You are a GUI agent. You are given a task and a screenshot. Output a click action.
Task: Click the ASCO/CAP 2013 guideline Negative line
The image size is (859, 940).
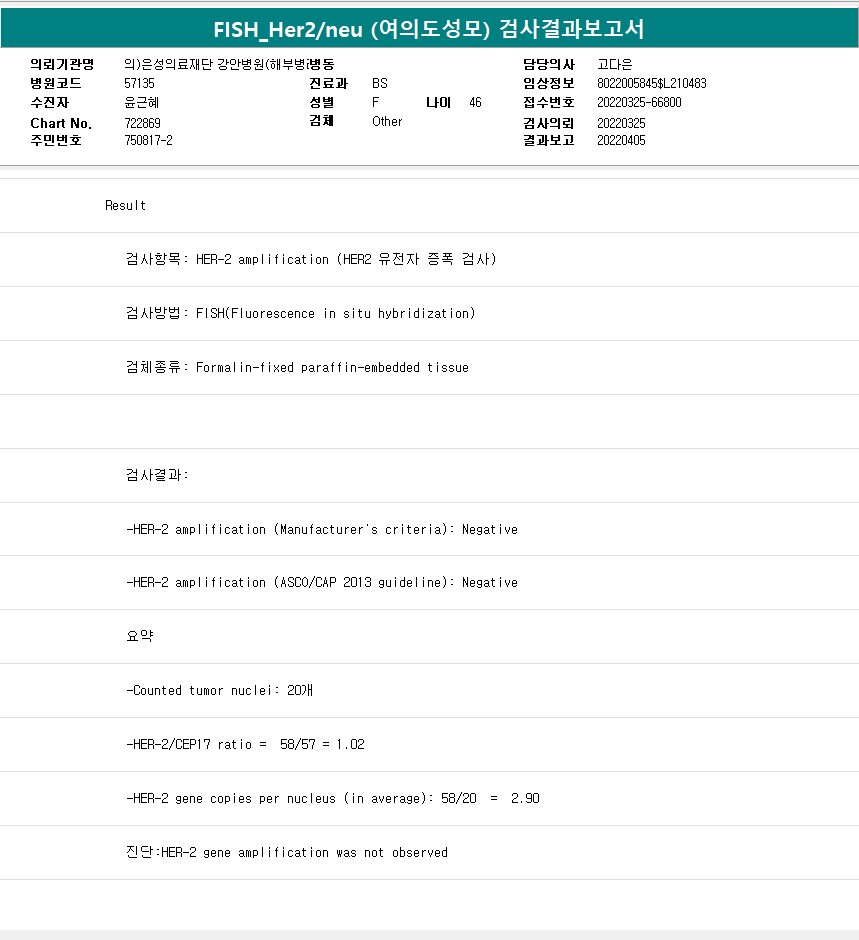(x=322, y=583)
